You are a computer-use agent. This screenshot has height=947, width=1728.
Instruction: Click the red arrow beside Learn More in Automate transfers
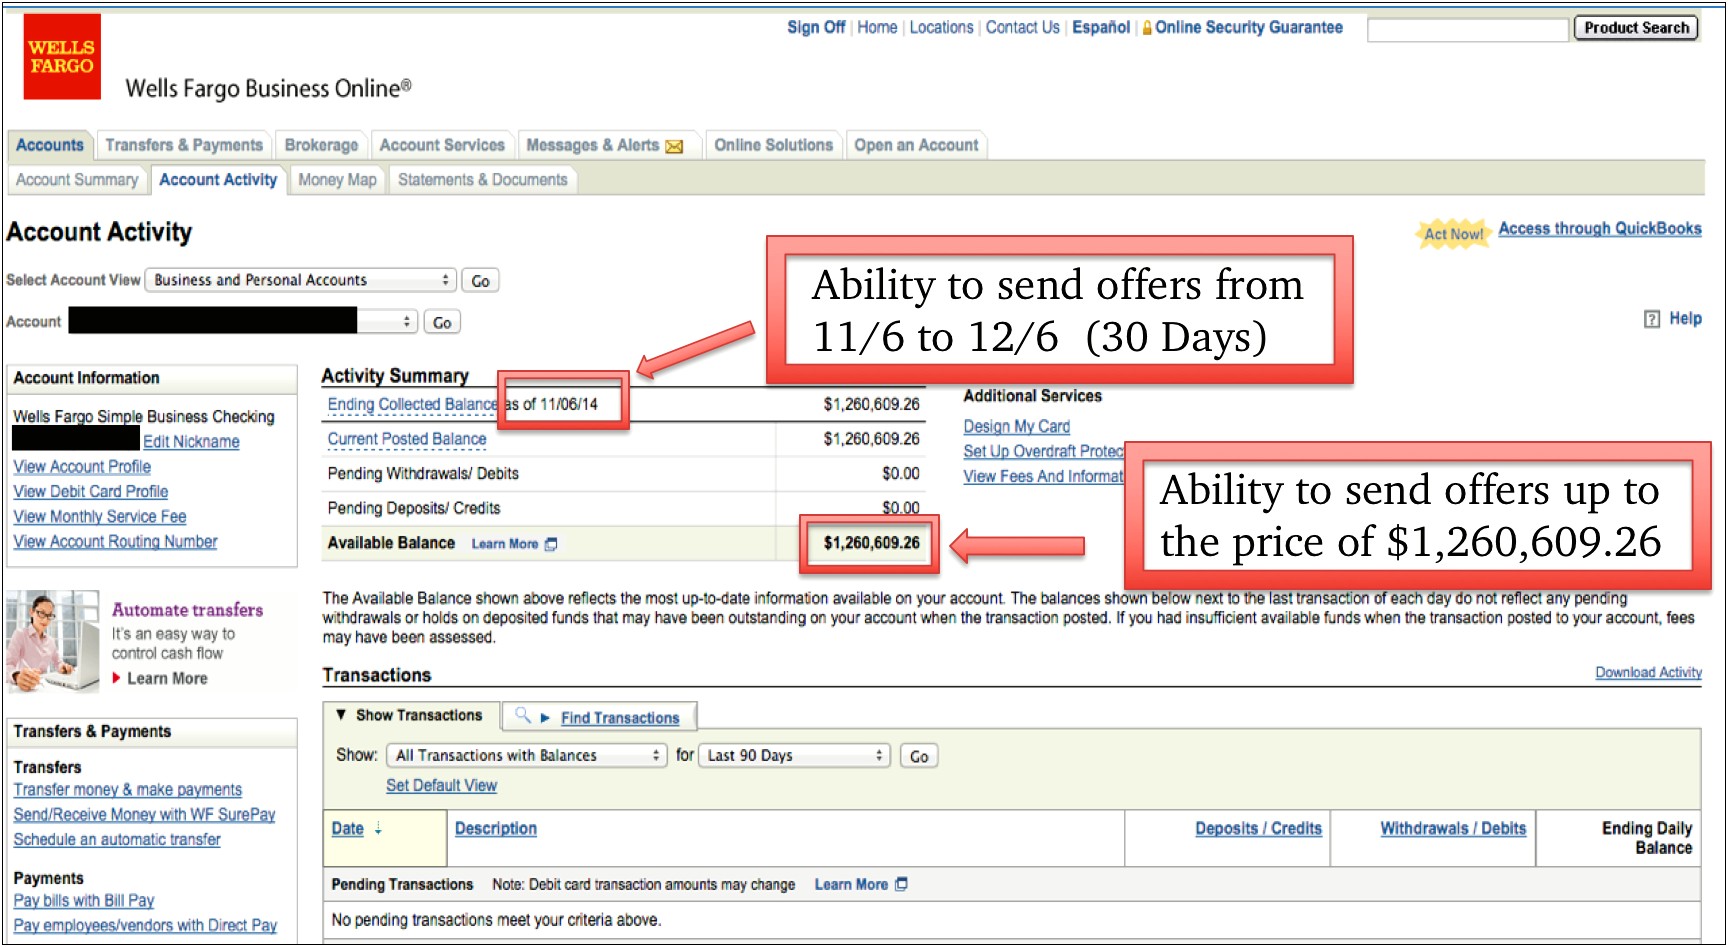pyautogui.click(x=117, y=678)
